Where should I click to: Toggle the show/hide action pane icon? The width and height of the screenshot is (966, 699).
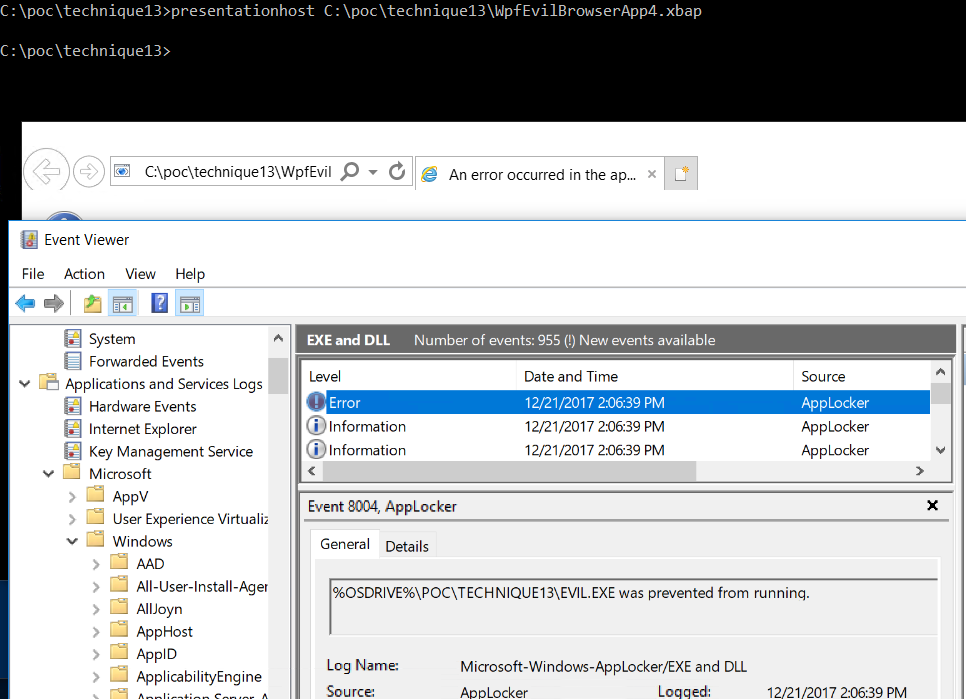pos(189,303)
